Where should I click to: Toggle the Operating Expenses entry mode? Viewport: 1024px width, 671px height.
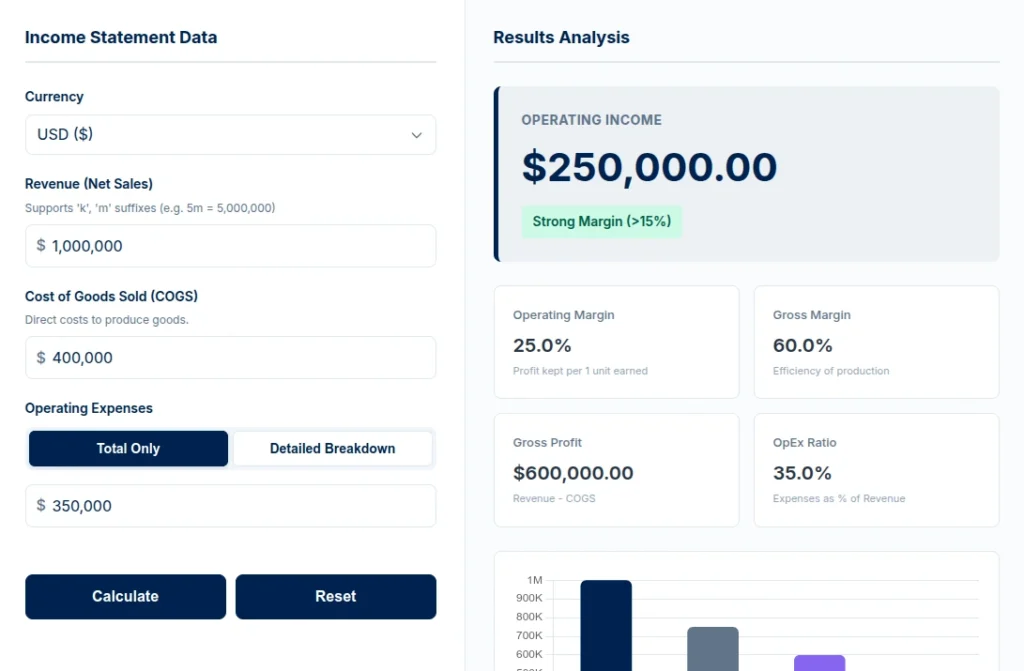tap(332, 448)
